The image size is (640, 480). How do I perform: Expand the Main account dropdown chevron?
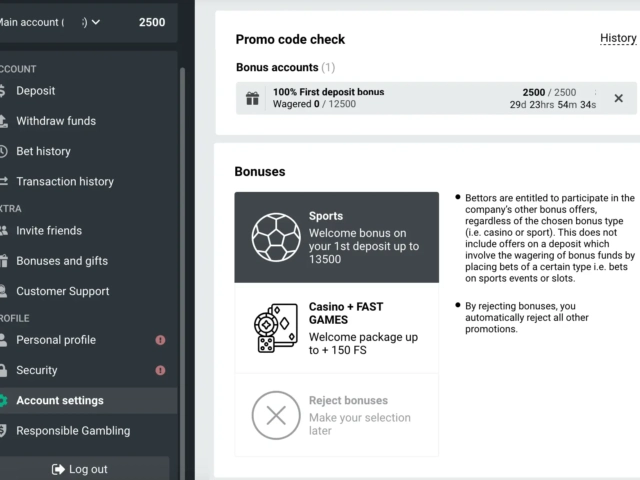click(96, 22)
